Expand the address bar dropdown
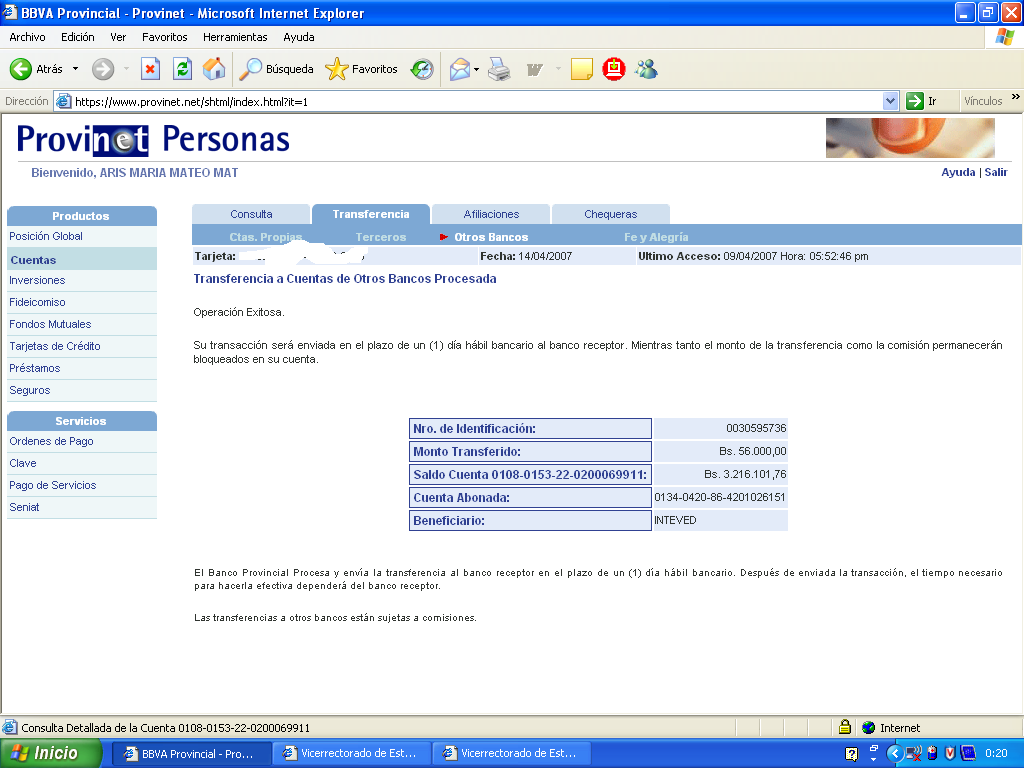This screenshot has height=768, width=1024. [889, 101]
